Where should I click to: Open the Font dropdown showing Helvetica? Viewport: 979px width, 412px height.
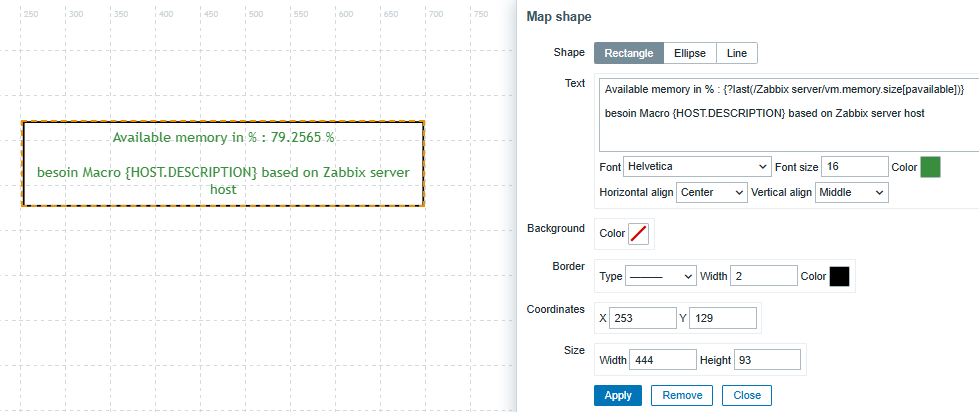click(696, 166)
